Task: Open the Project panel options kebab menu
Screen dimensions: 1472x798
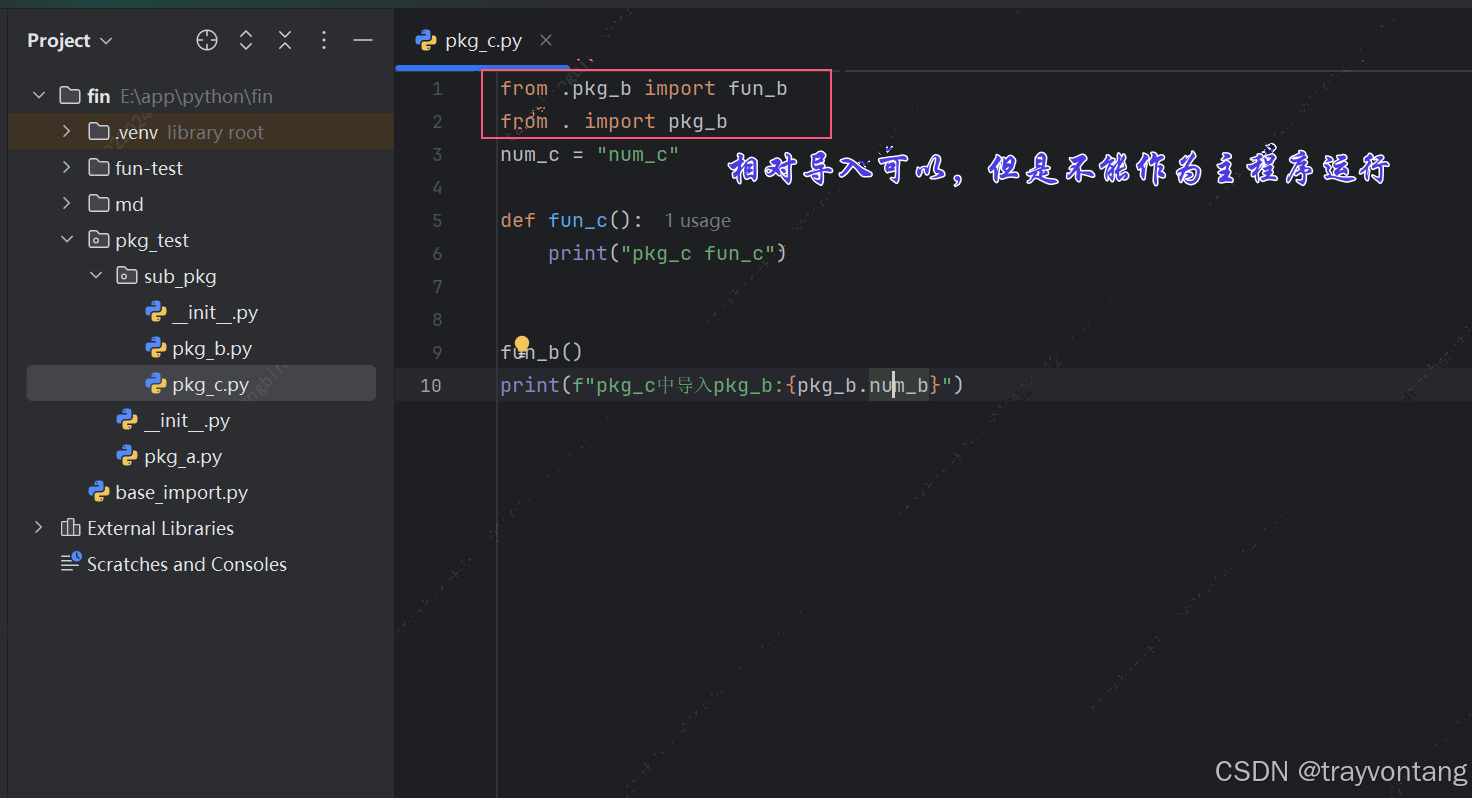Action: tap(324, 40)
